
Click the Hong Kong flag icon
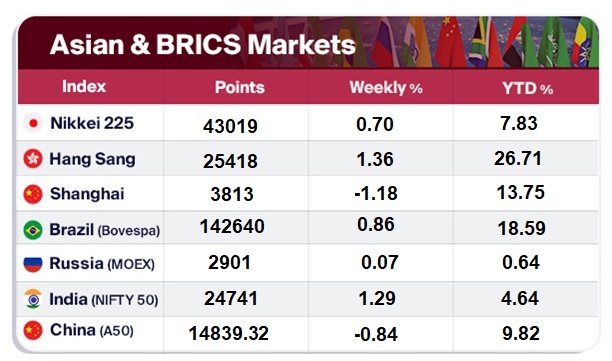(x=33, y=159)
